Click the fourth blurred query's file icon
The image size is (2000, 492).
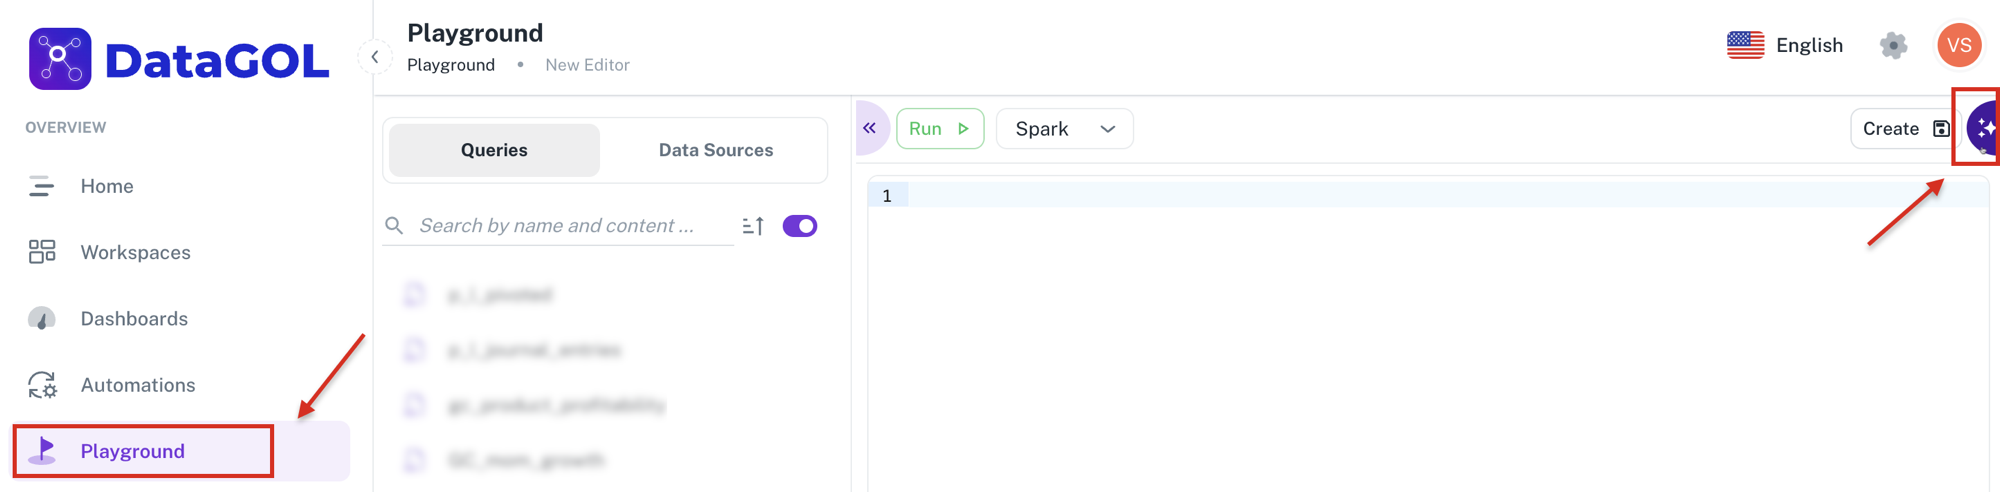[x=414, y=460]
